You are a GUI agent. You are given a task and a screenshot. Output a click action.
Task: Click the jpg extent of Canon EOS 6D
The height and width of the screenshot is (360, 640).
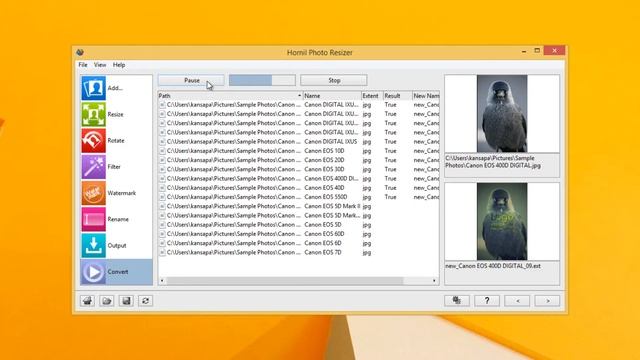pyautogui.click(x=367, y=243)
